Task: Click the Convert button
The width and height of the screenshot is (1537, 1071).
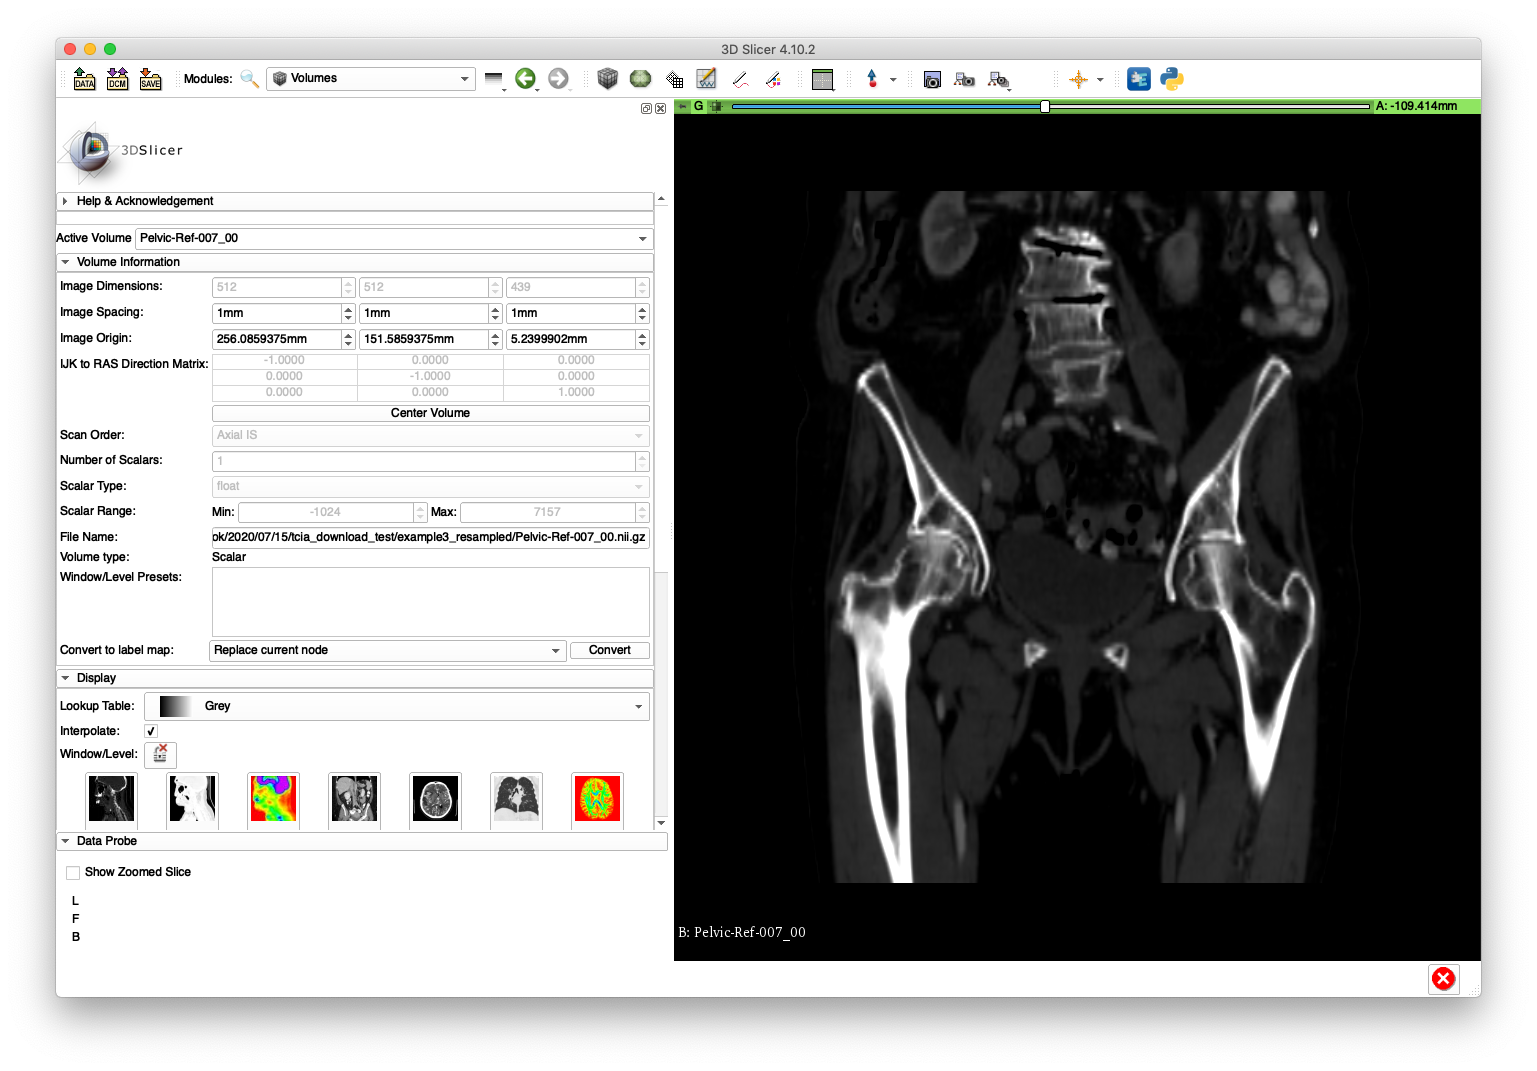Action: tap(609, 650)
